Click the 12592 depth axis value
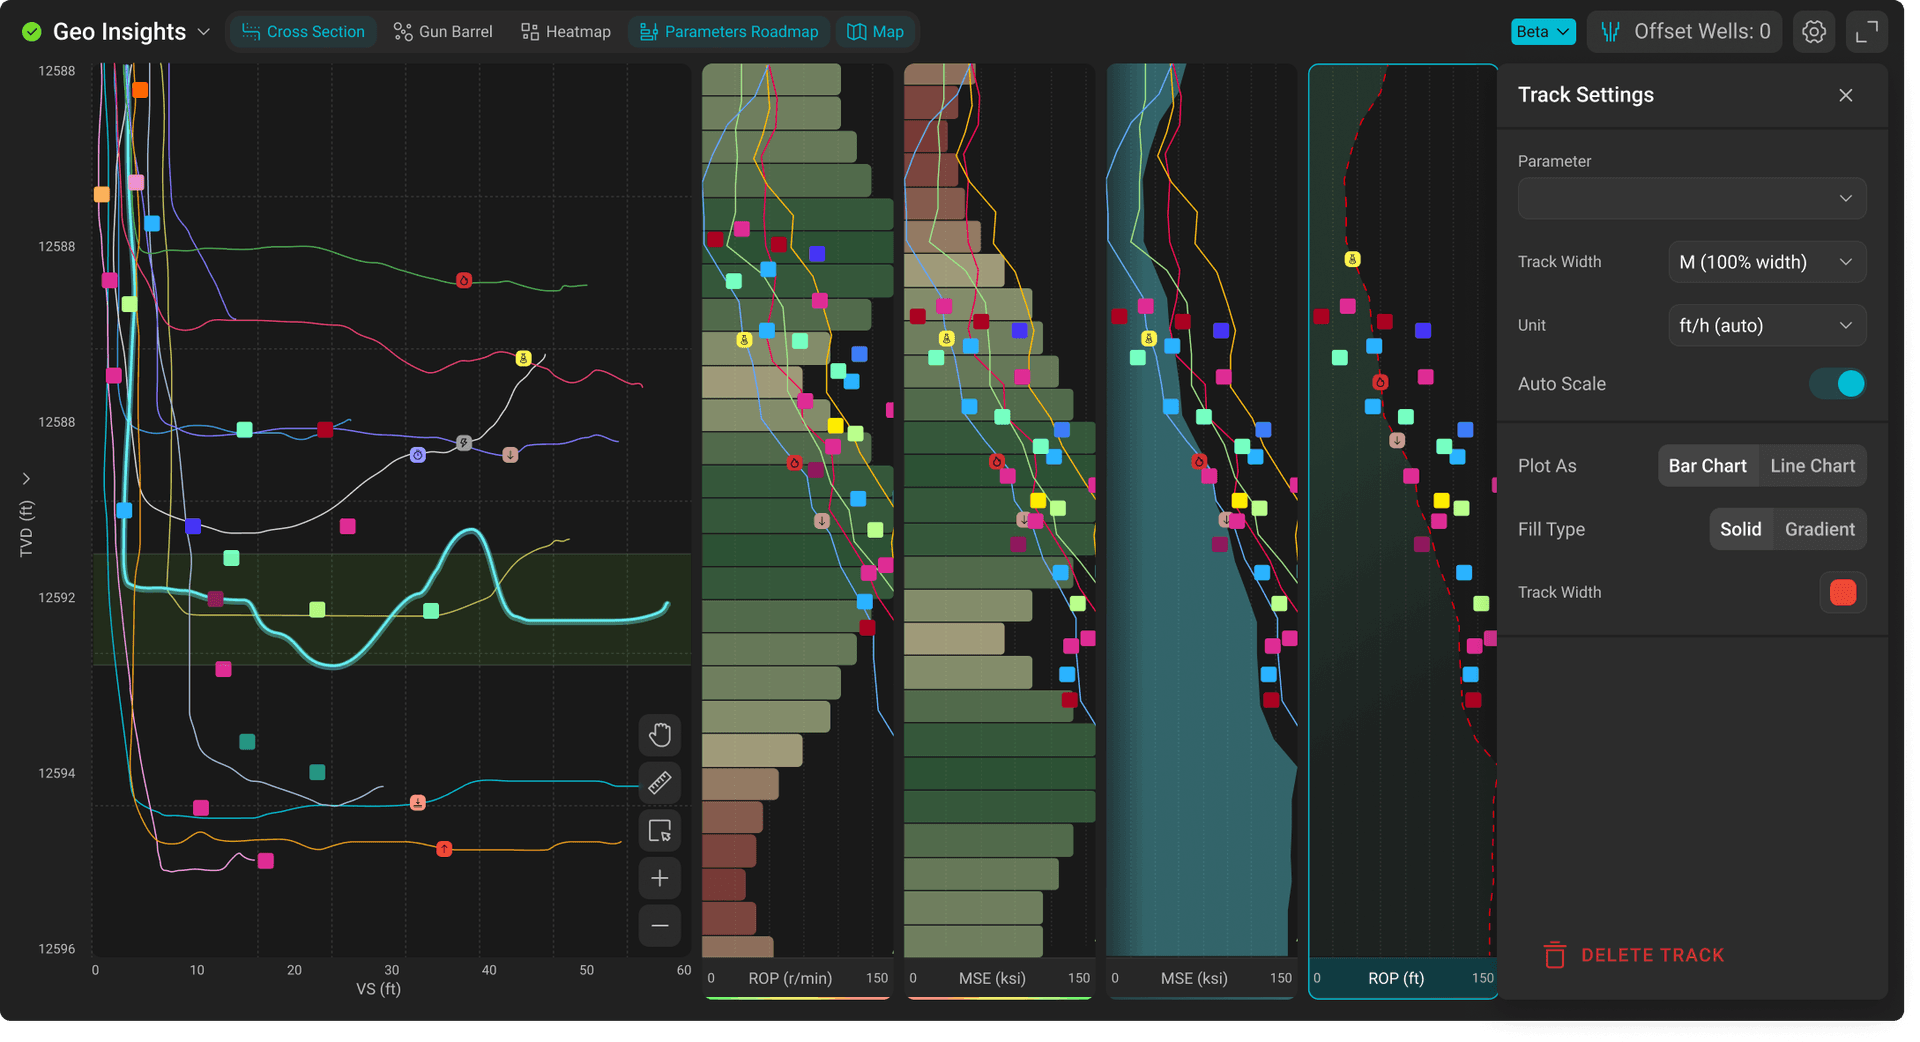This screenshot has height=1042, width=1920. [57, 598]
